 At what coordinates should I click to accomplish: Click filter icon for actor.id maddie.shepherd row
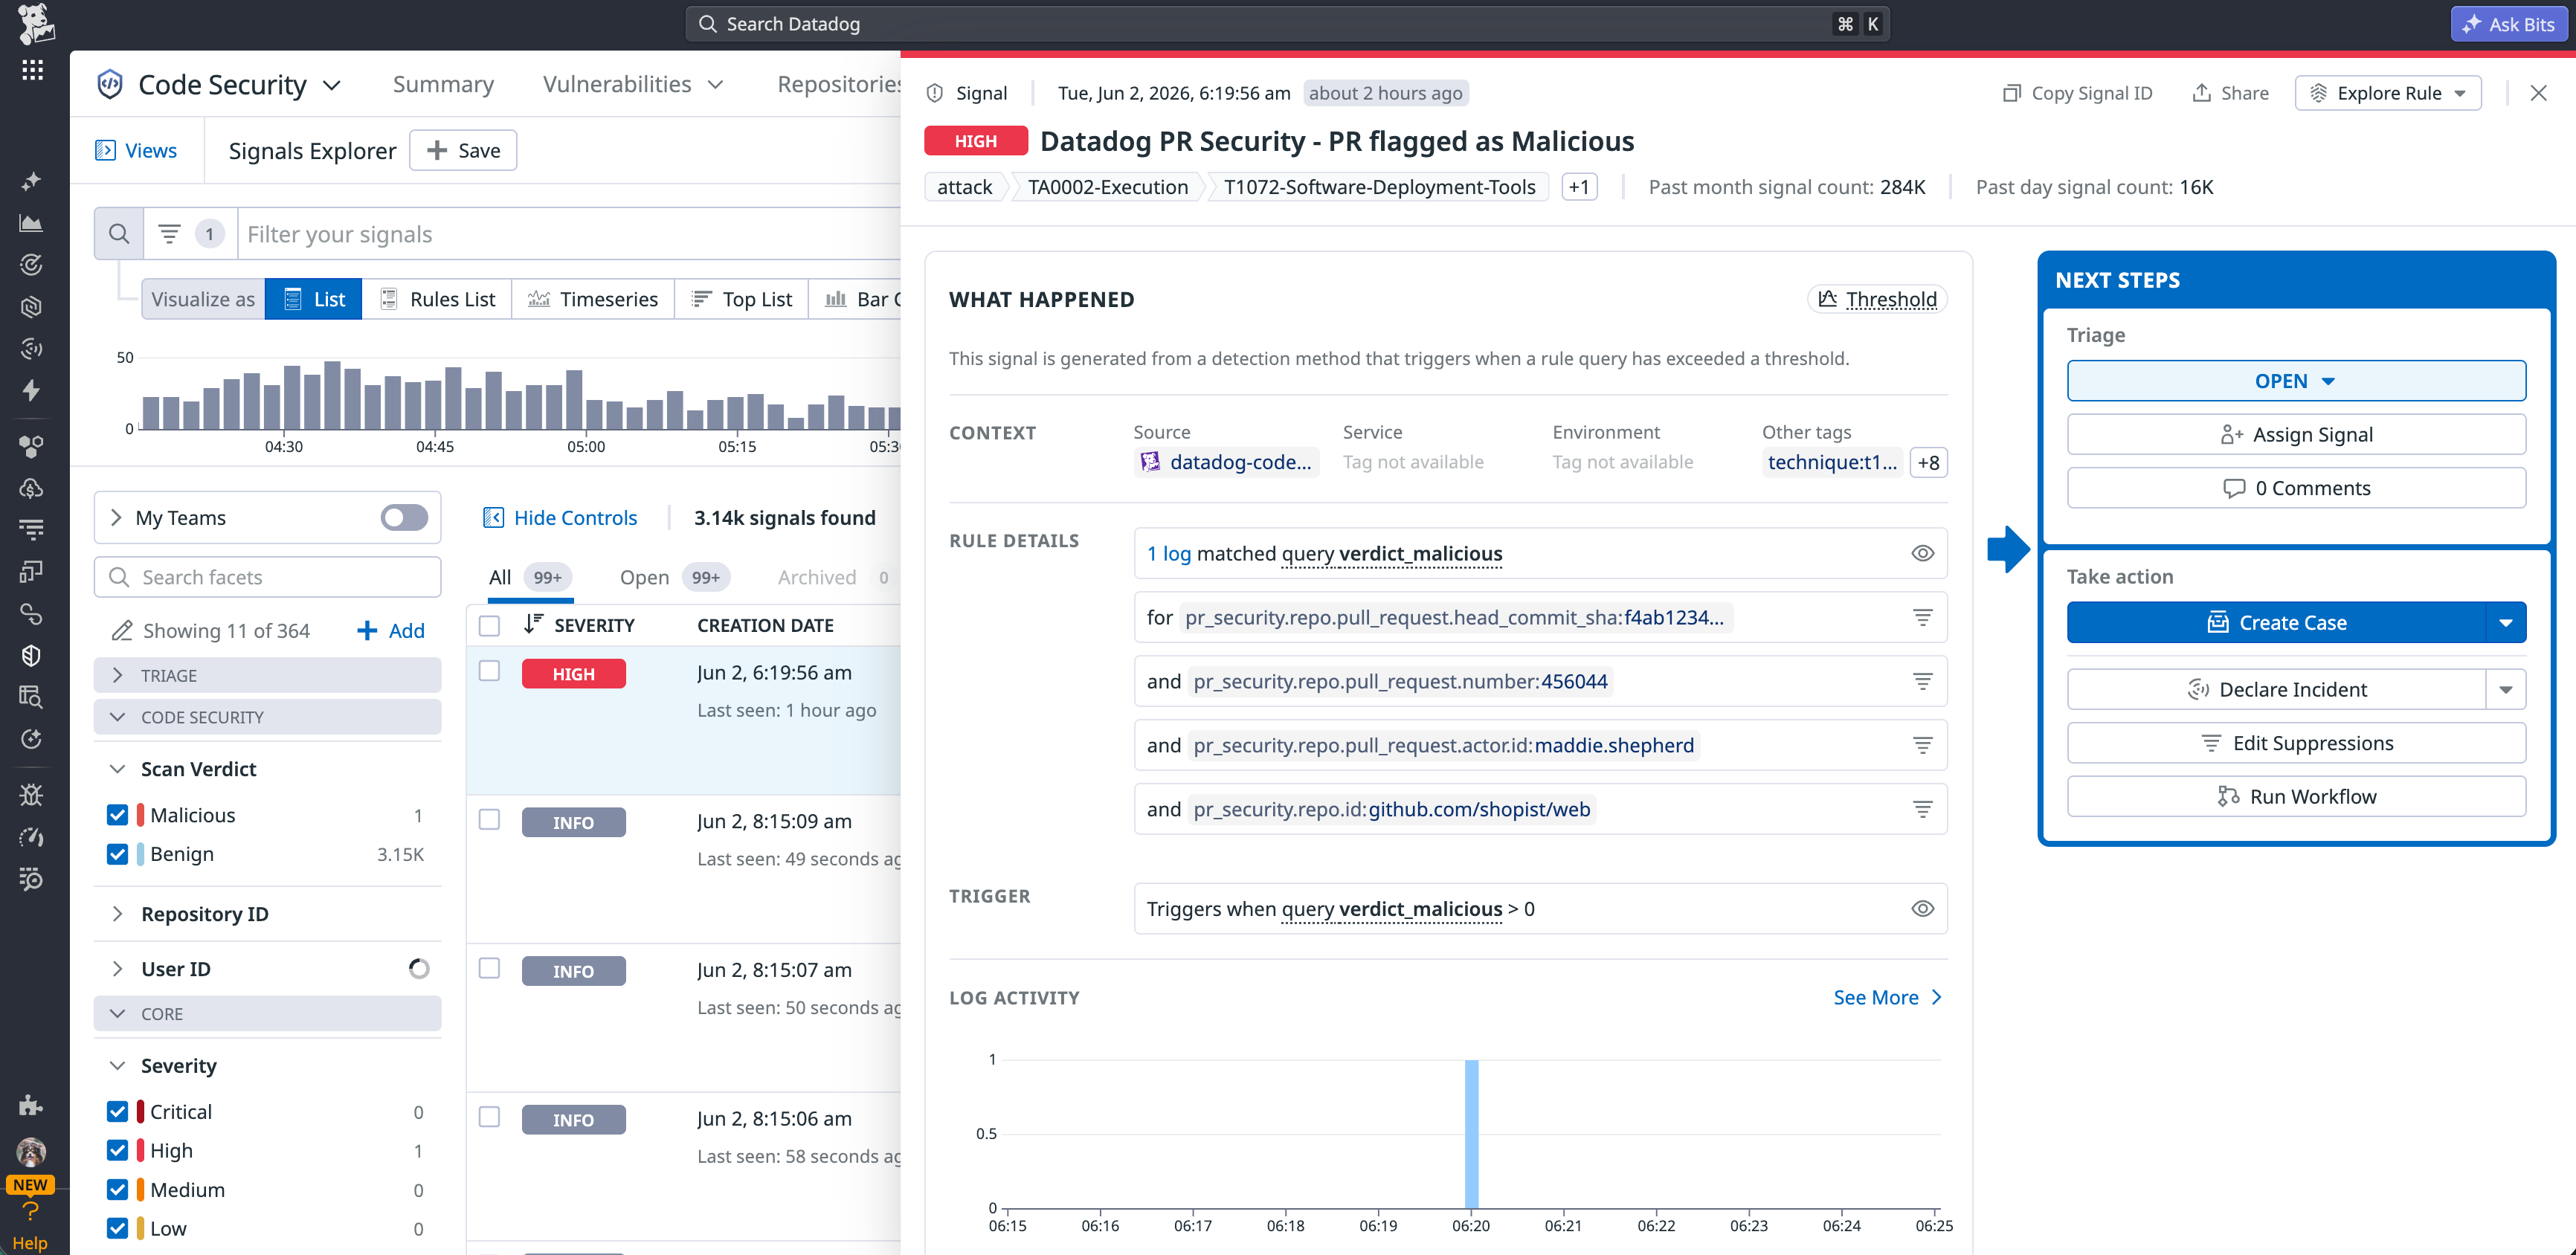[x=1922, y=745]
